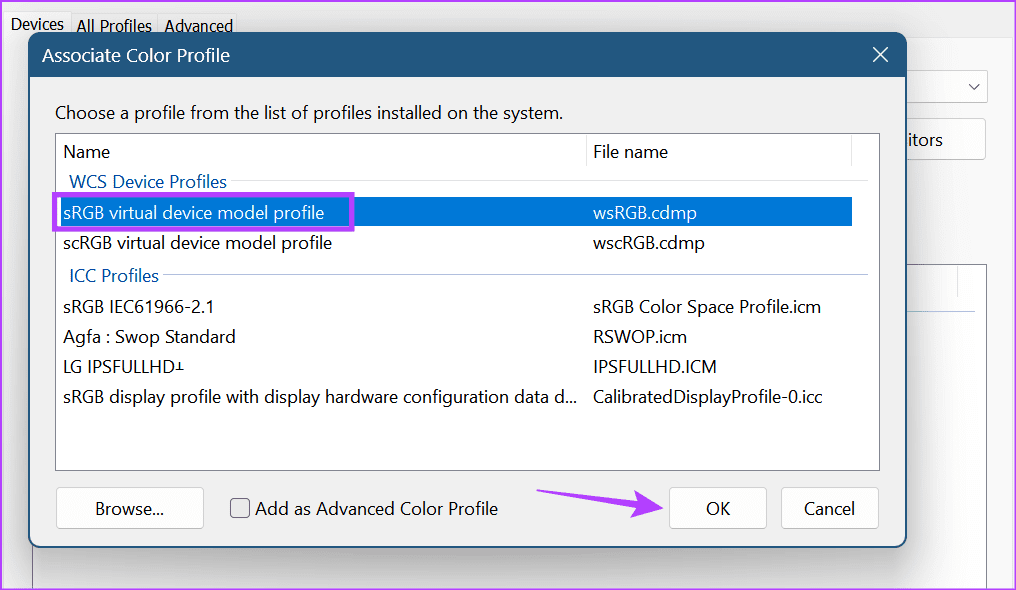Screen dimensions: 1016x590
Task: Select scRGB virtual device model profile
Action: click(x=454, y=243)
